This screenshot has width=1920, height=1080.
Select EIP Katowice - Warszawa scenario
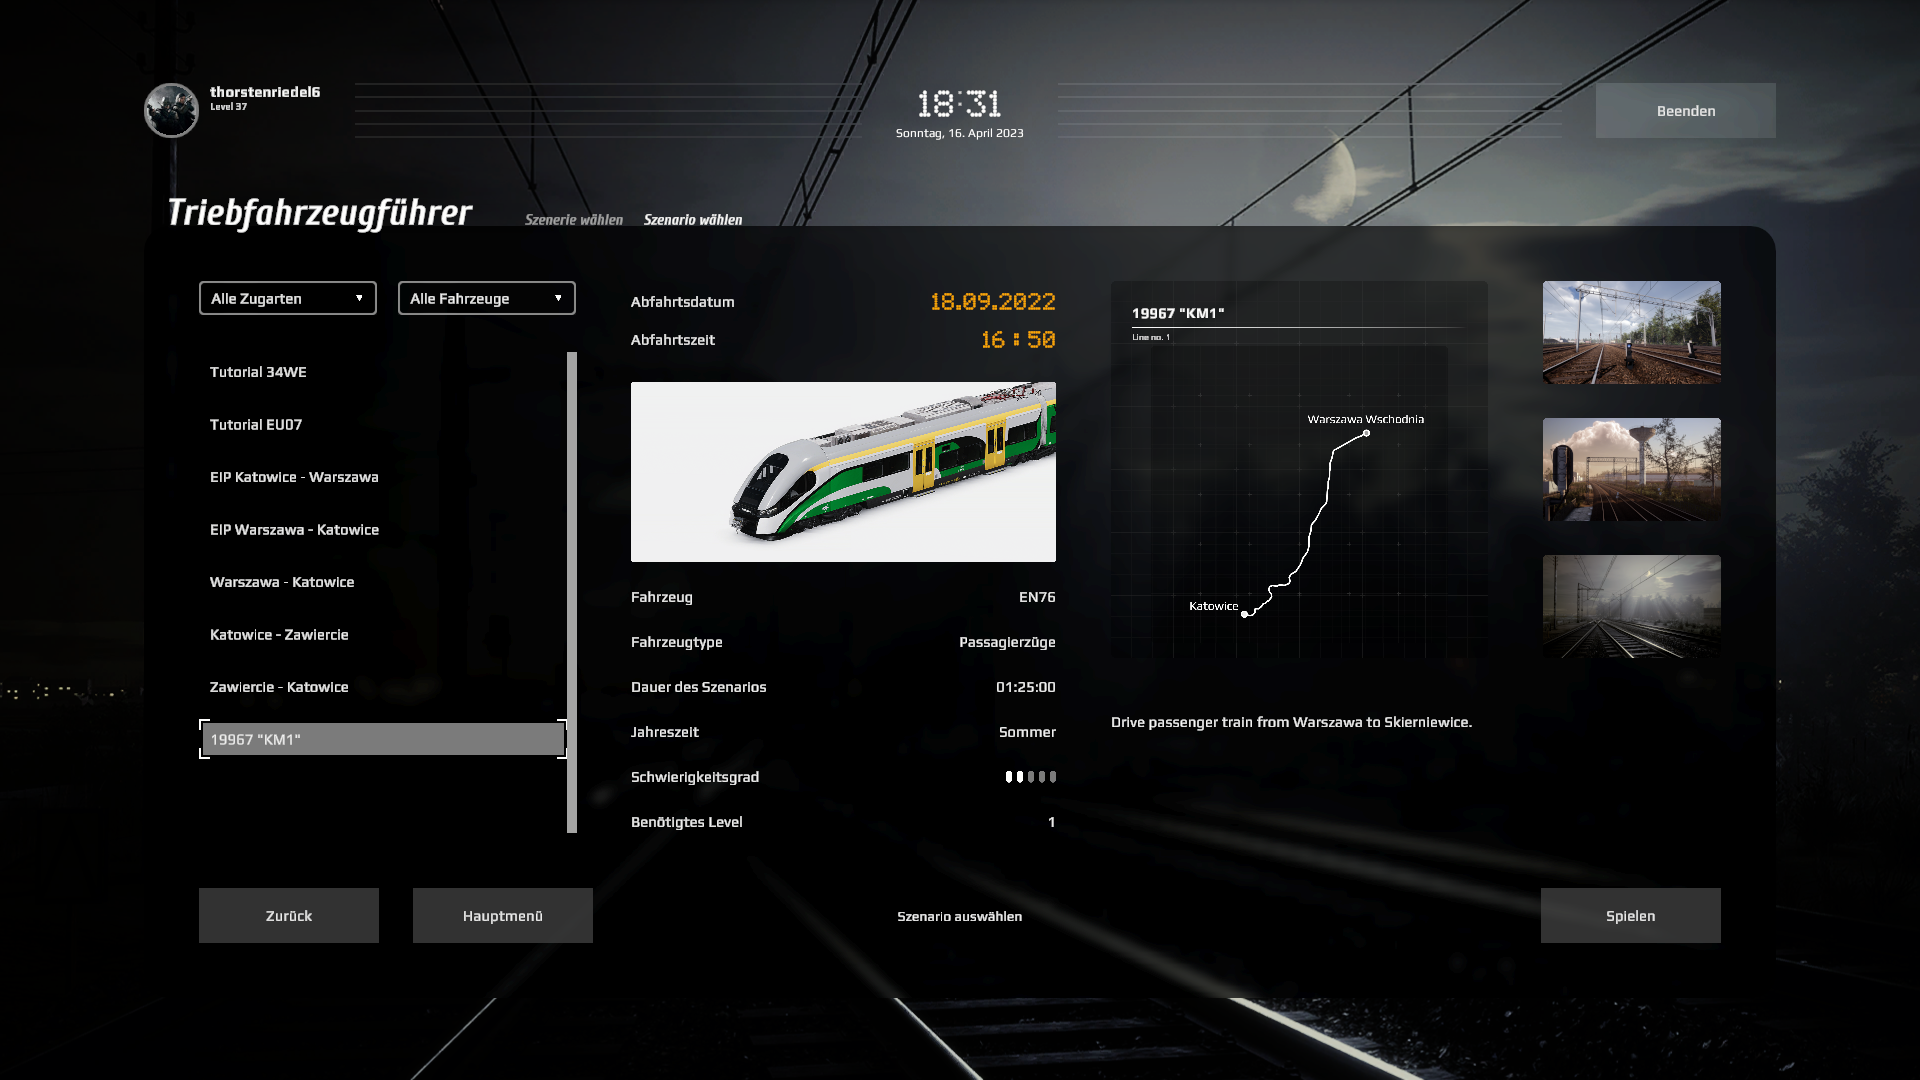coord(294,477)
